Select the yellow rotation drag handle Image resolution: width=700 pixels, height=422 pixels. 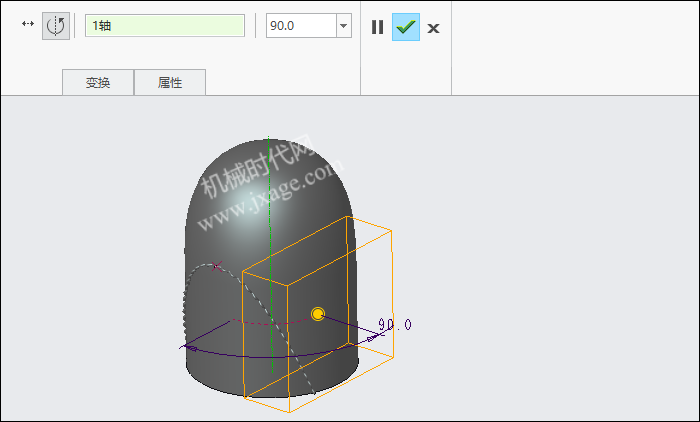[x=318, y=314]
